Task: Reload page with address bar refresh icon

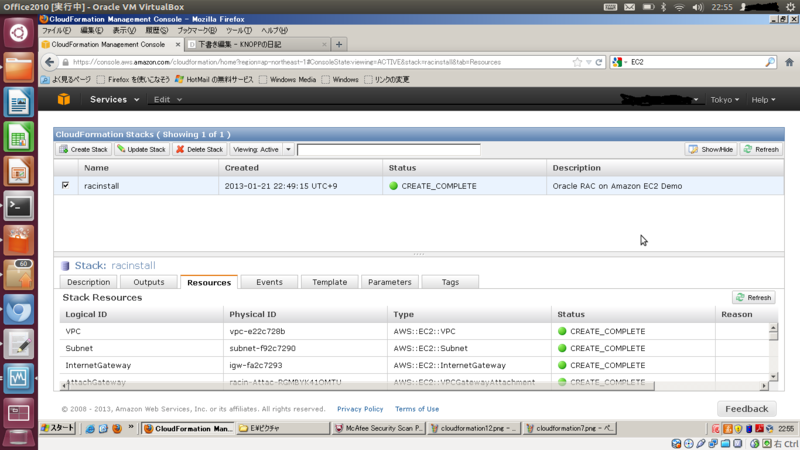Action: pos(599,62)
